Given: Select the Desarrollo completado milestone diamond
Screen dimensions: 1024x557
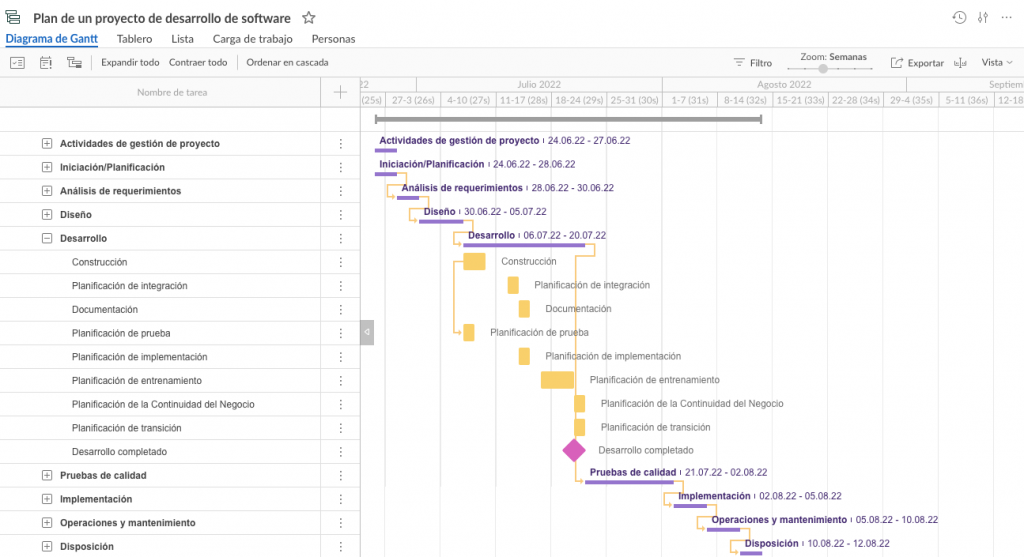Looking at the screenshot, I should 574,450.
